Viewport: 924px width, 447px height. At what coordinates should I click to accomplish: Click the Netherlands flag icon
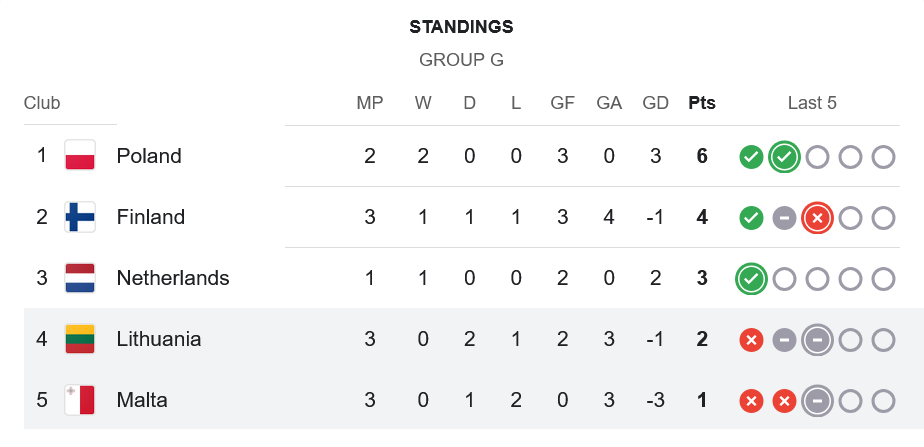pos(80,278)
